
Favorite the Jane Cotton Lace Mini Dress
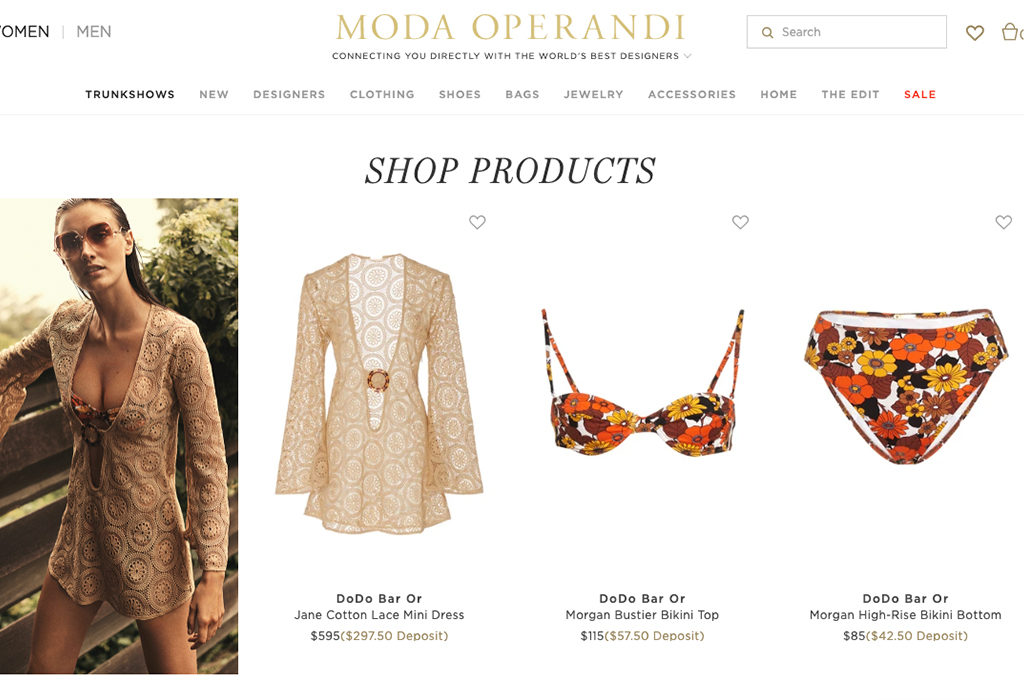[x=477, y=222]
